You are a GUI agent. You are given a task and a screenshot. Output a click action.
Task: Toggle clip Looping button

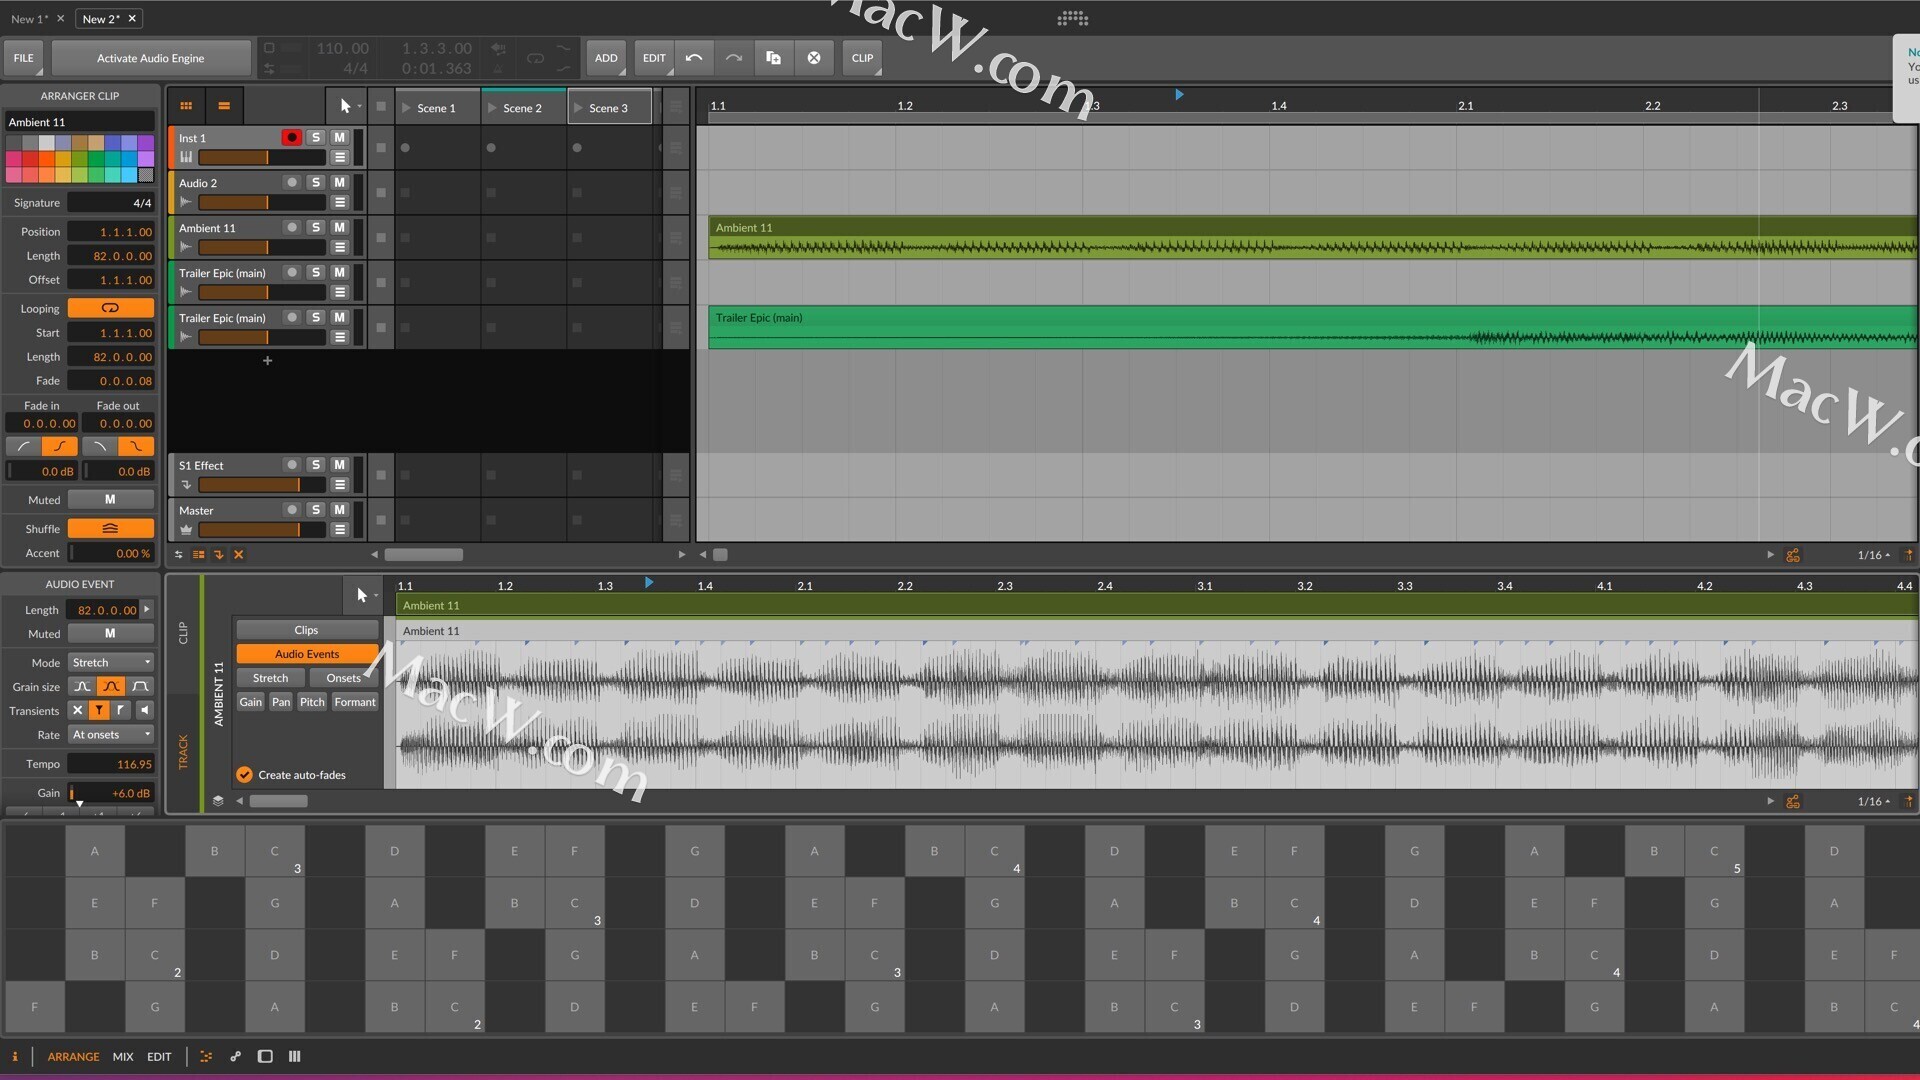point(110,308)
